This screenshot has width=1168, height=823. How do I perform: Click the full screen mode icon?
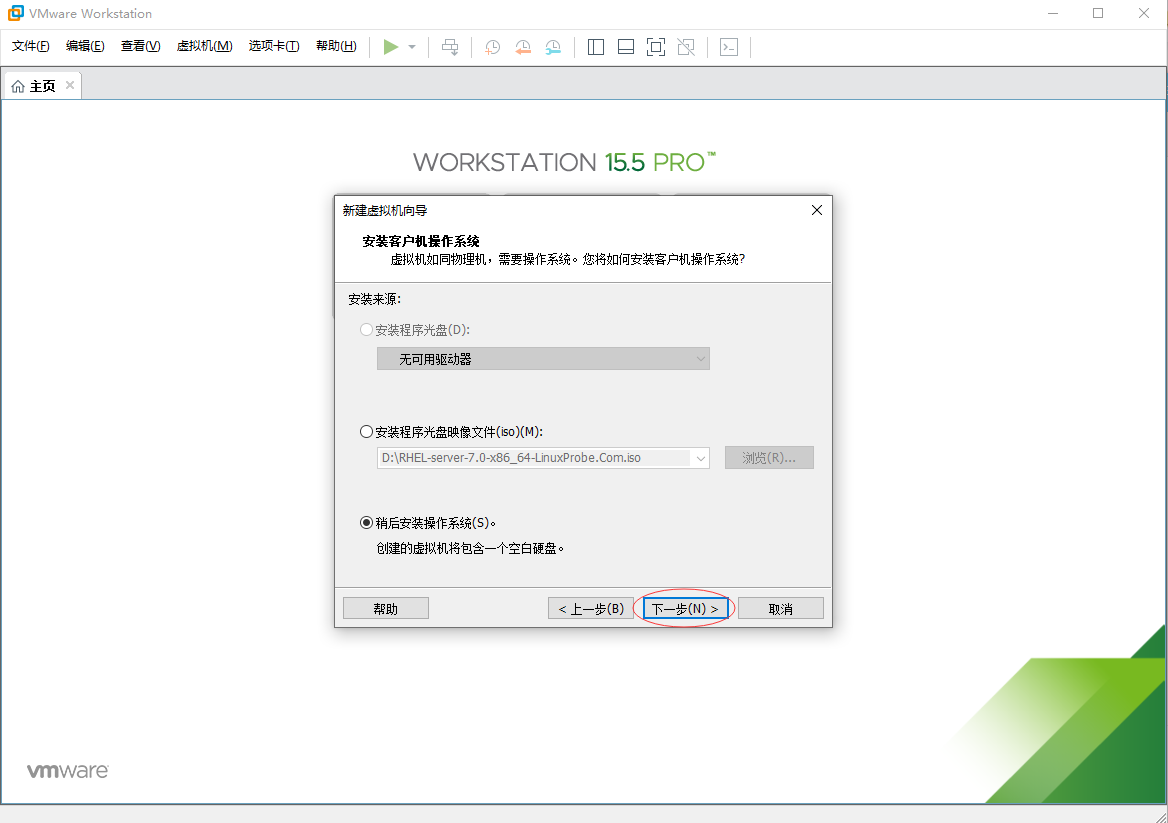click(x=656, y=47)
